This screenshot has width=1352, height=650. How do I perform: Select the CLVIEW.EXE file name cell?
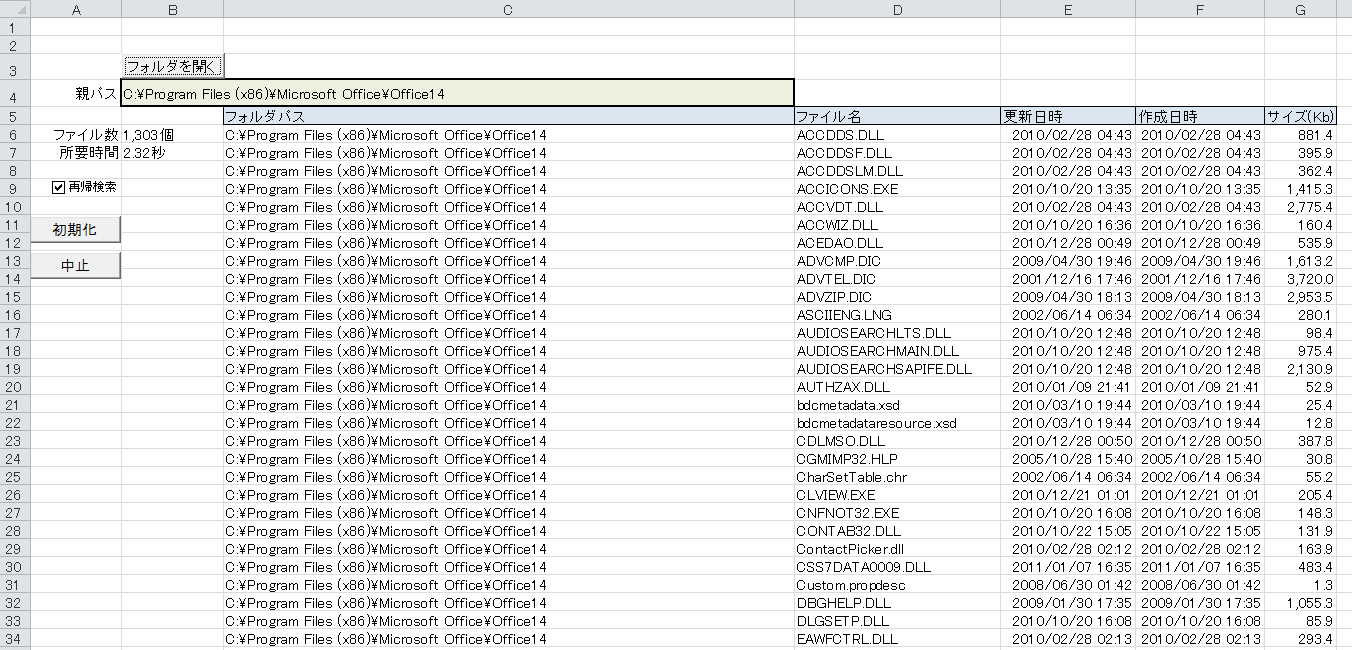point(897,494)
